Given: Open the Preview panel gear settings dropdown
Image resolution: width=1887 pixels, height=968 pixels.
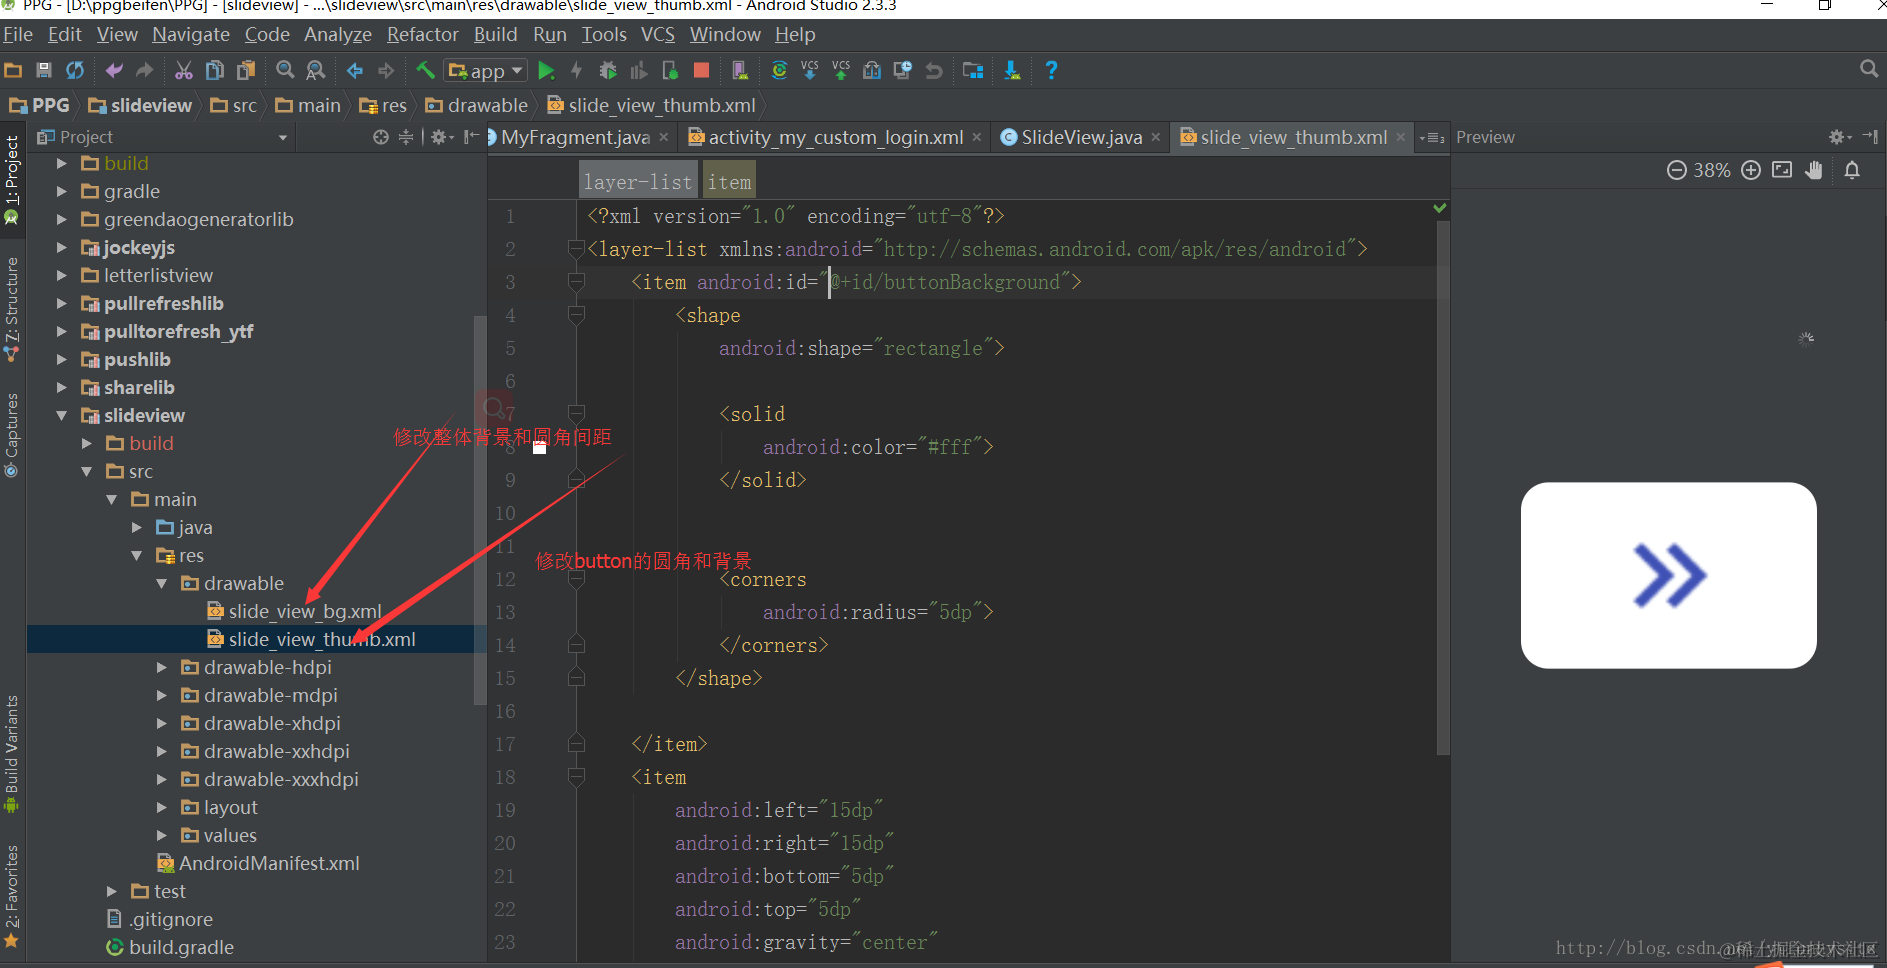Looking at the screenshot, I should [x=1840, y=137].
